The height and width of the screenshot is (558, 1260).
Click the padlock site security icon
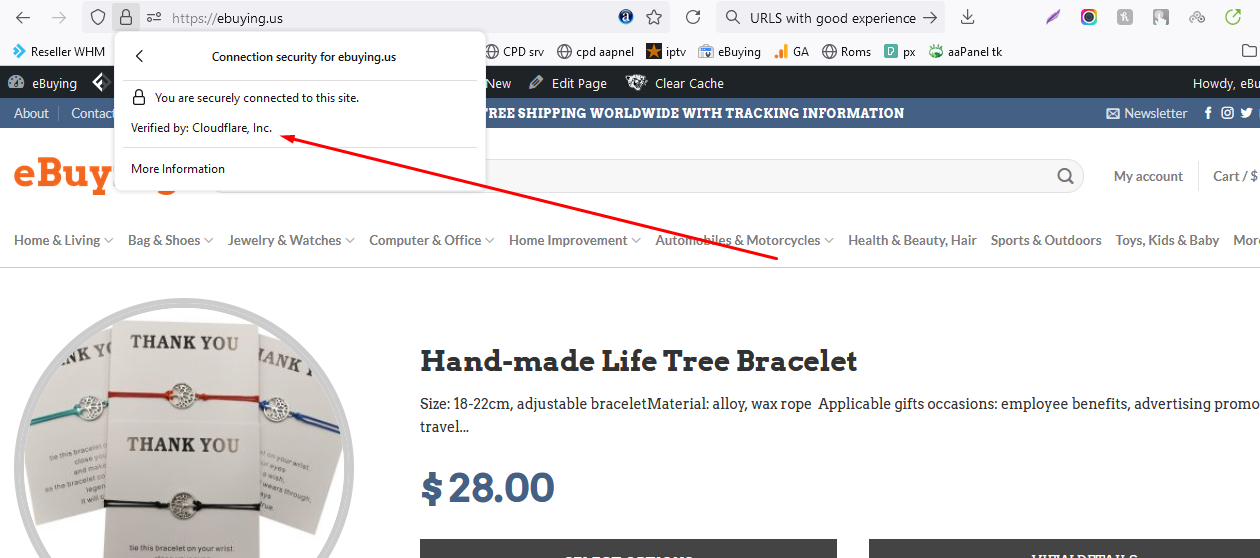[125, 17]
